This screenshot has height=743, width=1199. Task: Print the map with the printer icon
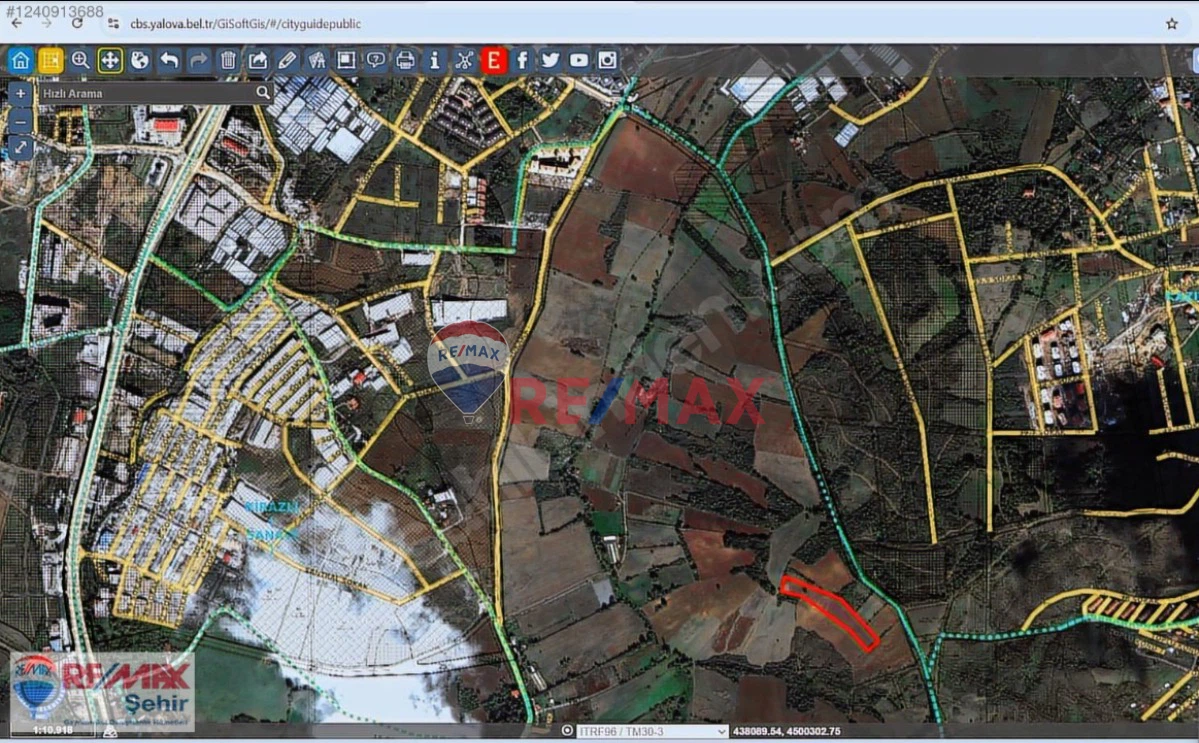point(405,60)
